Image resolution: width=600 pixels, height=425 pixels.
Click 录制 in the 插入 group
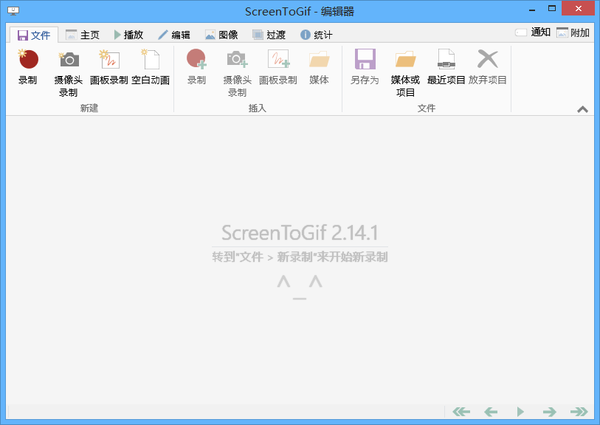197,67
